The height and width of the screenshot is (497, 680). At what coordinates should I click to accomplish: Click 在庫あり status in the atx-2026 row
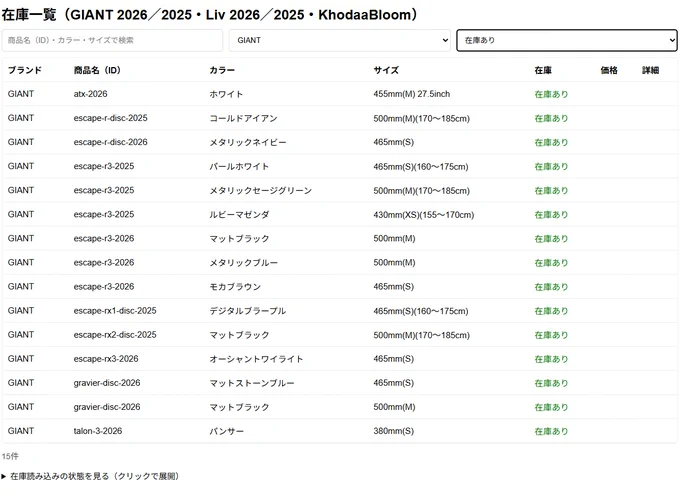point(551,94)
